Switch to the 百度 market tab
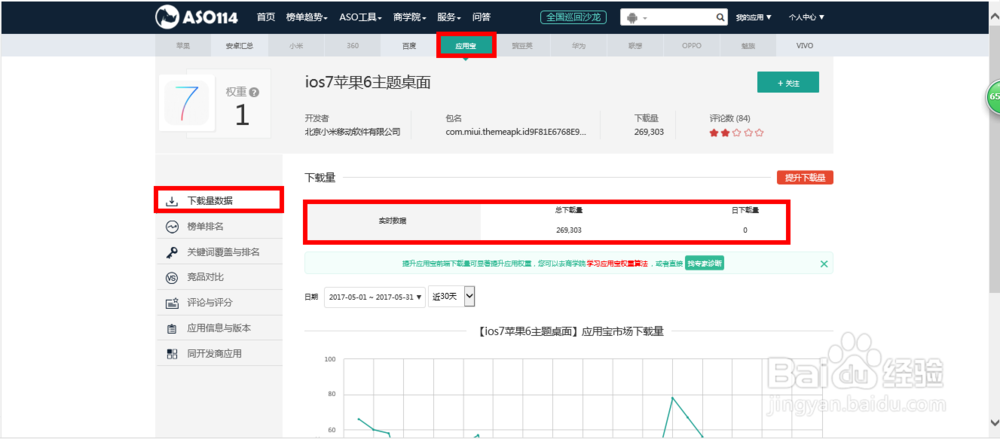This screenshot has height=439, width=1000. (409, 46)
